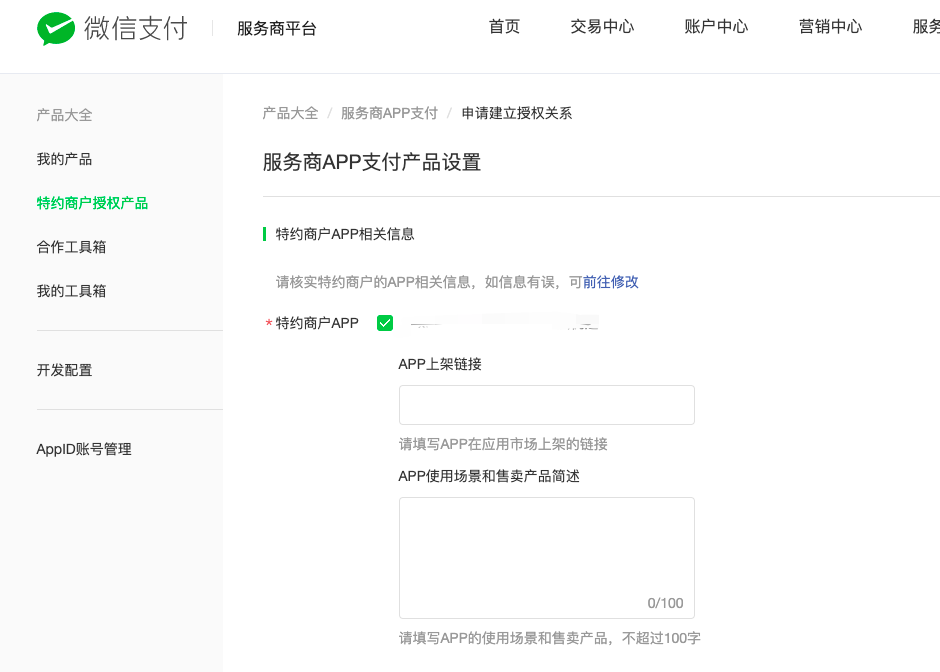940x672 pixels.
Task: Open the 首页 top navigation item
Action: (x=504, y=26)
